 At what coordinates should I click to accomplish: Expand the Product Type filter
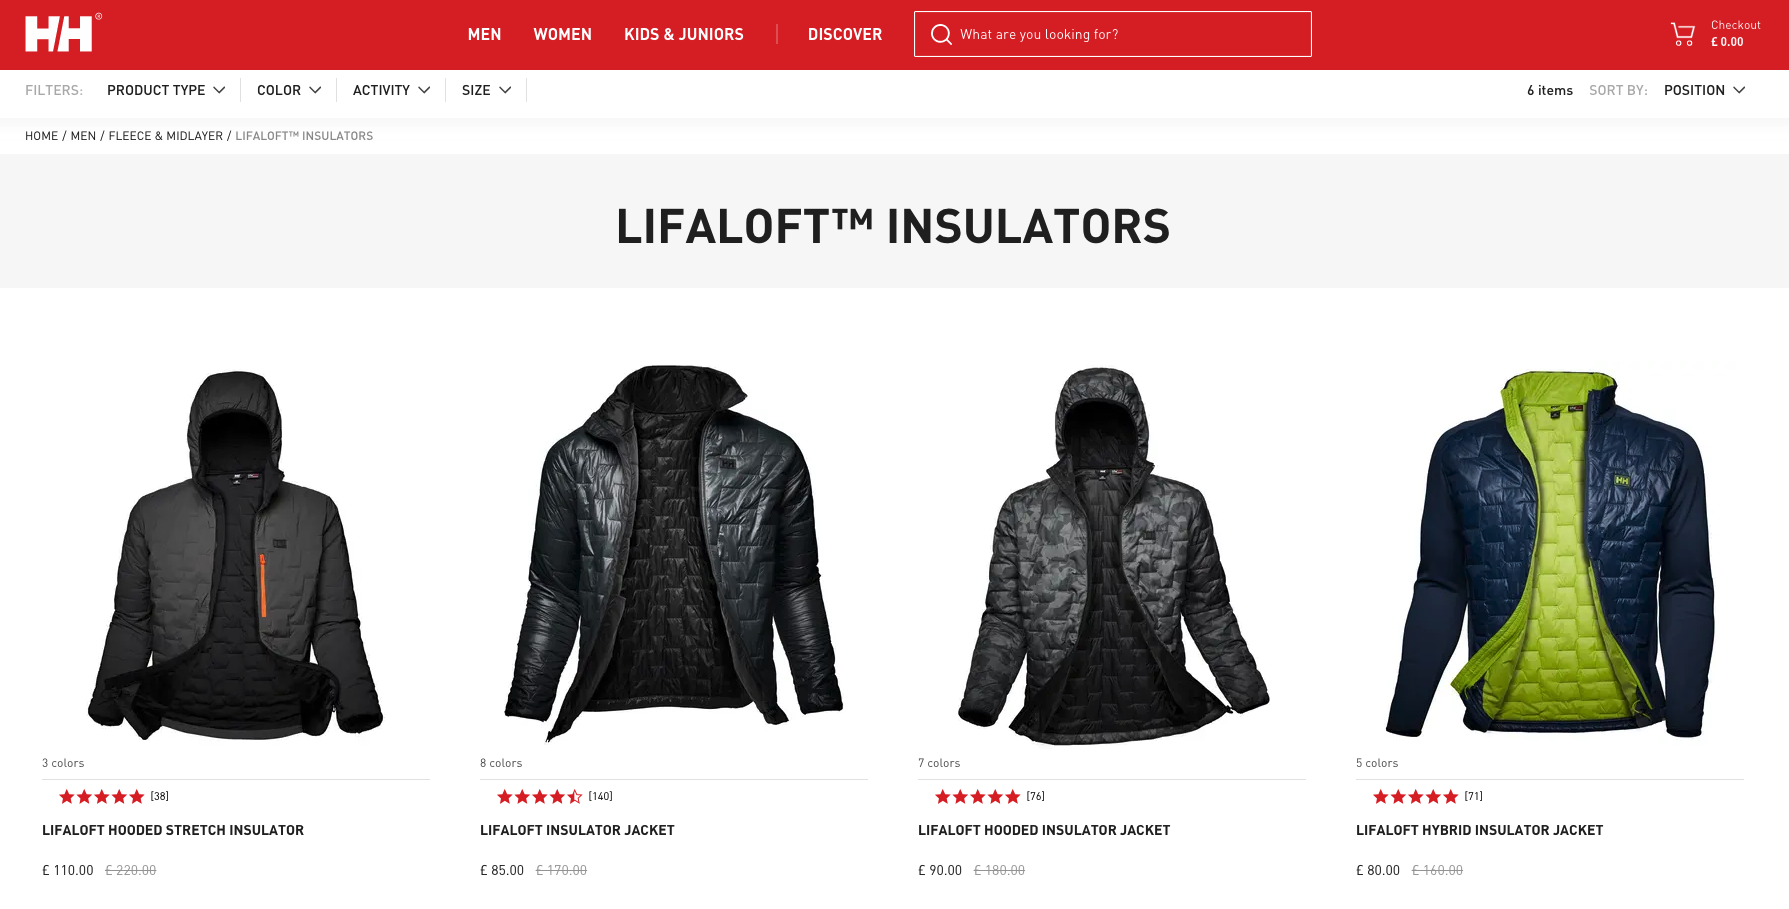pos(166,90)
